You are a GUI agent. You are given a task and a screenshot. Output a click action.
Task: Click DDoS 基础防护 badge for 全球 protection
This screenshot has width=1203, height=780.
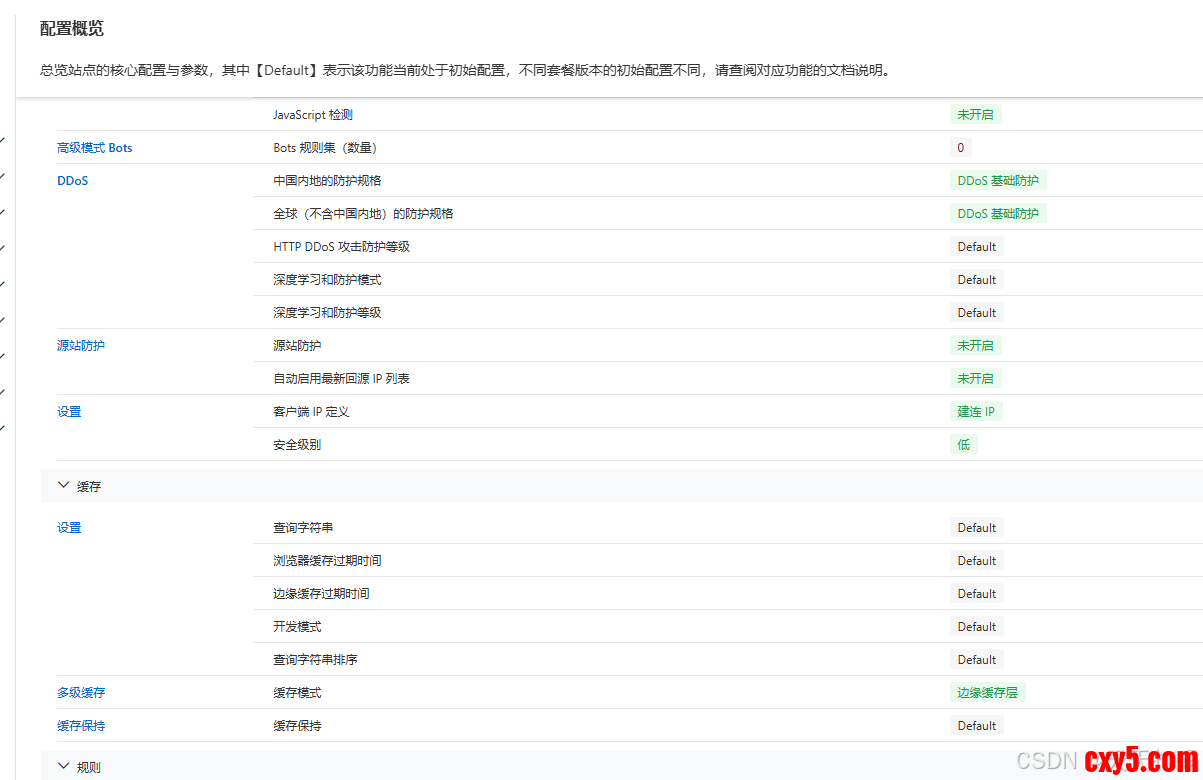[x=997, y=214]
